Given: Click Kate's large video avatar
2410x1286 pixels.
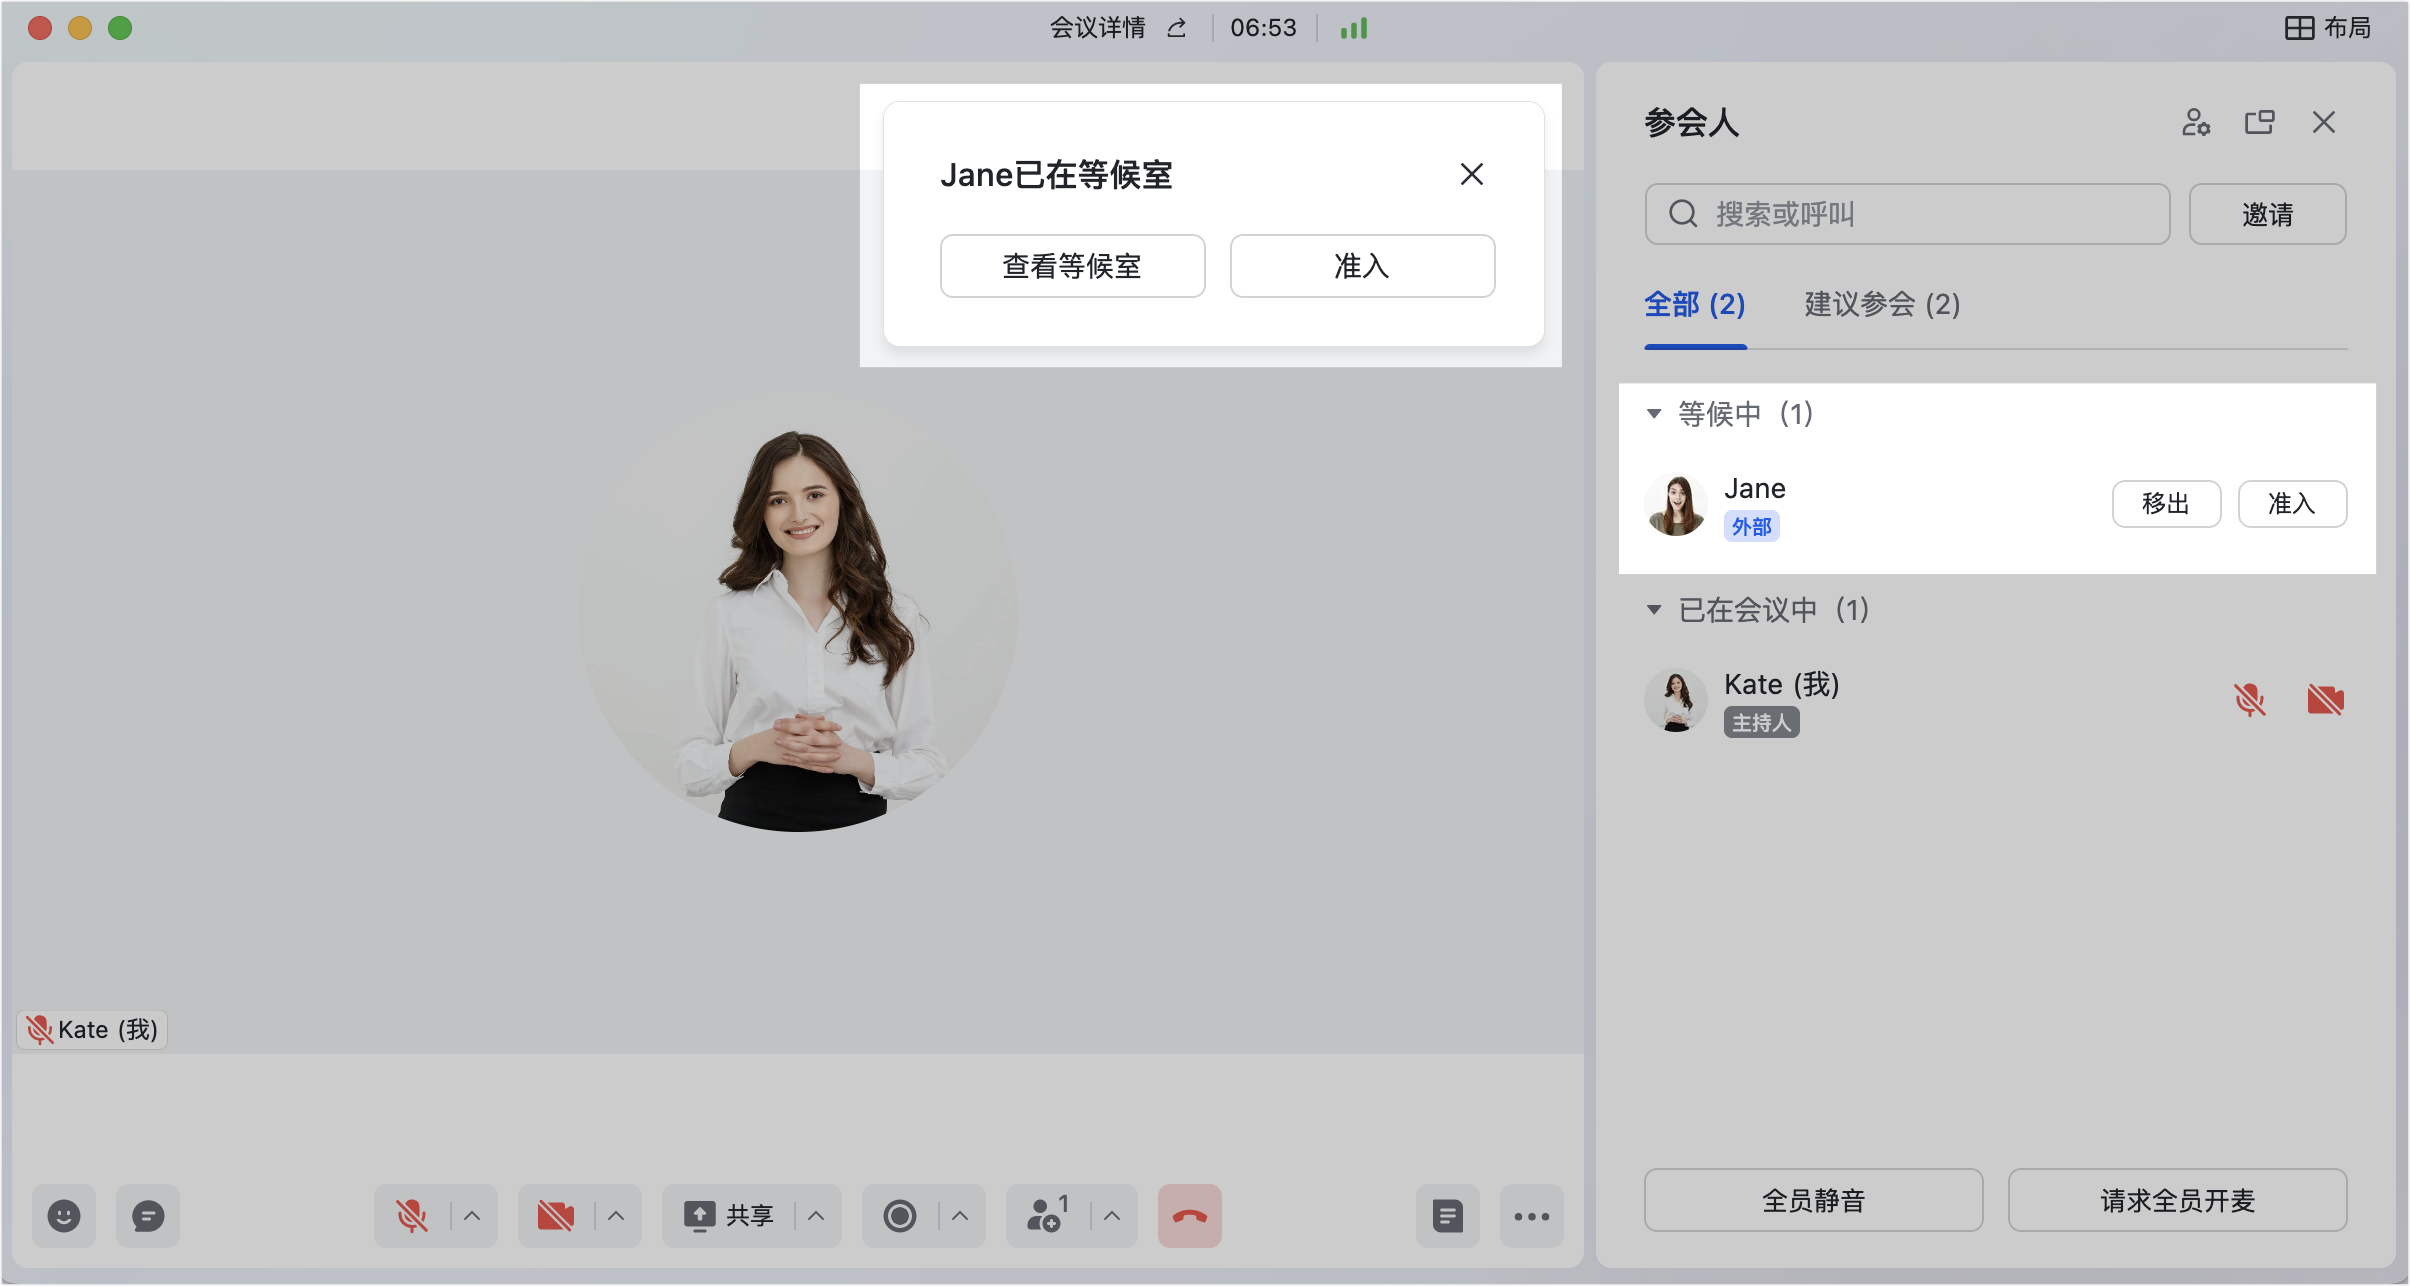Looking at the screenshot, I should pyautogui.click(x=798, y=613).
